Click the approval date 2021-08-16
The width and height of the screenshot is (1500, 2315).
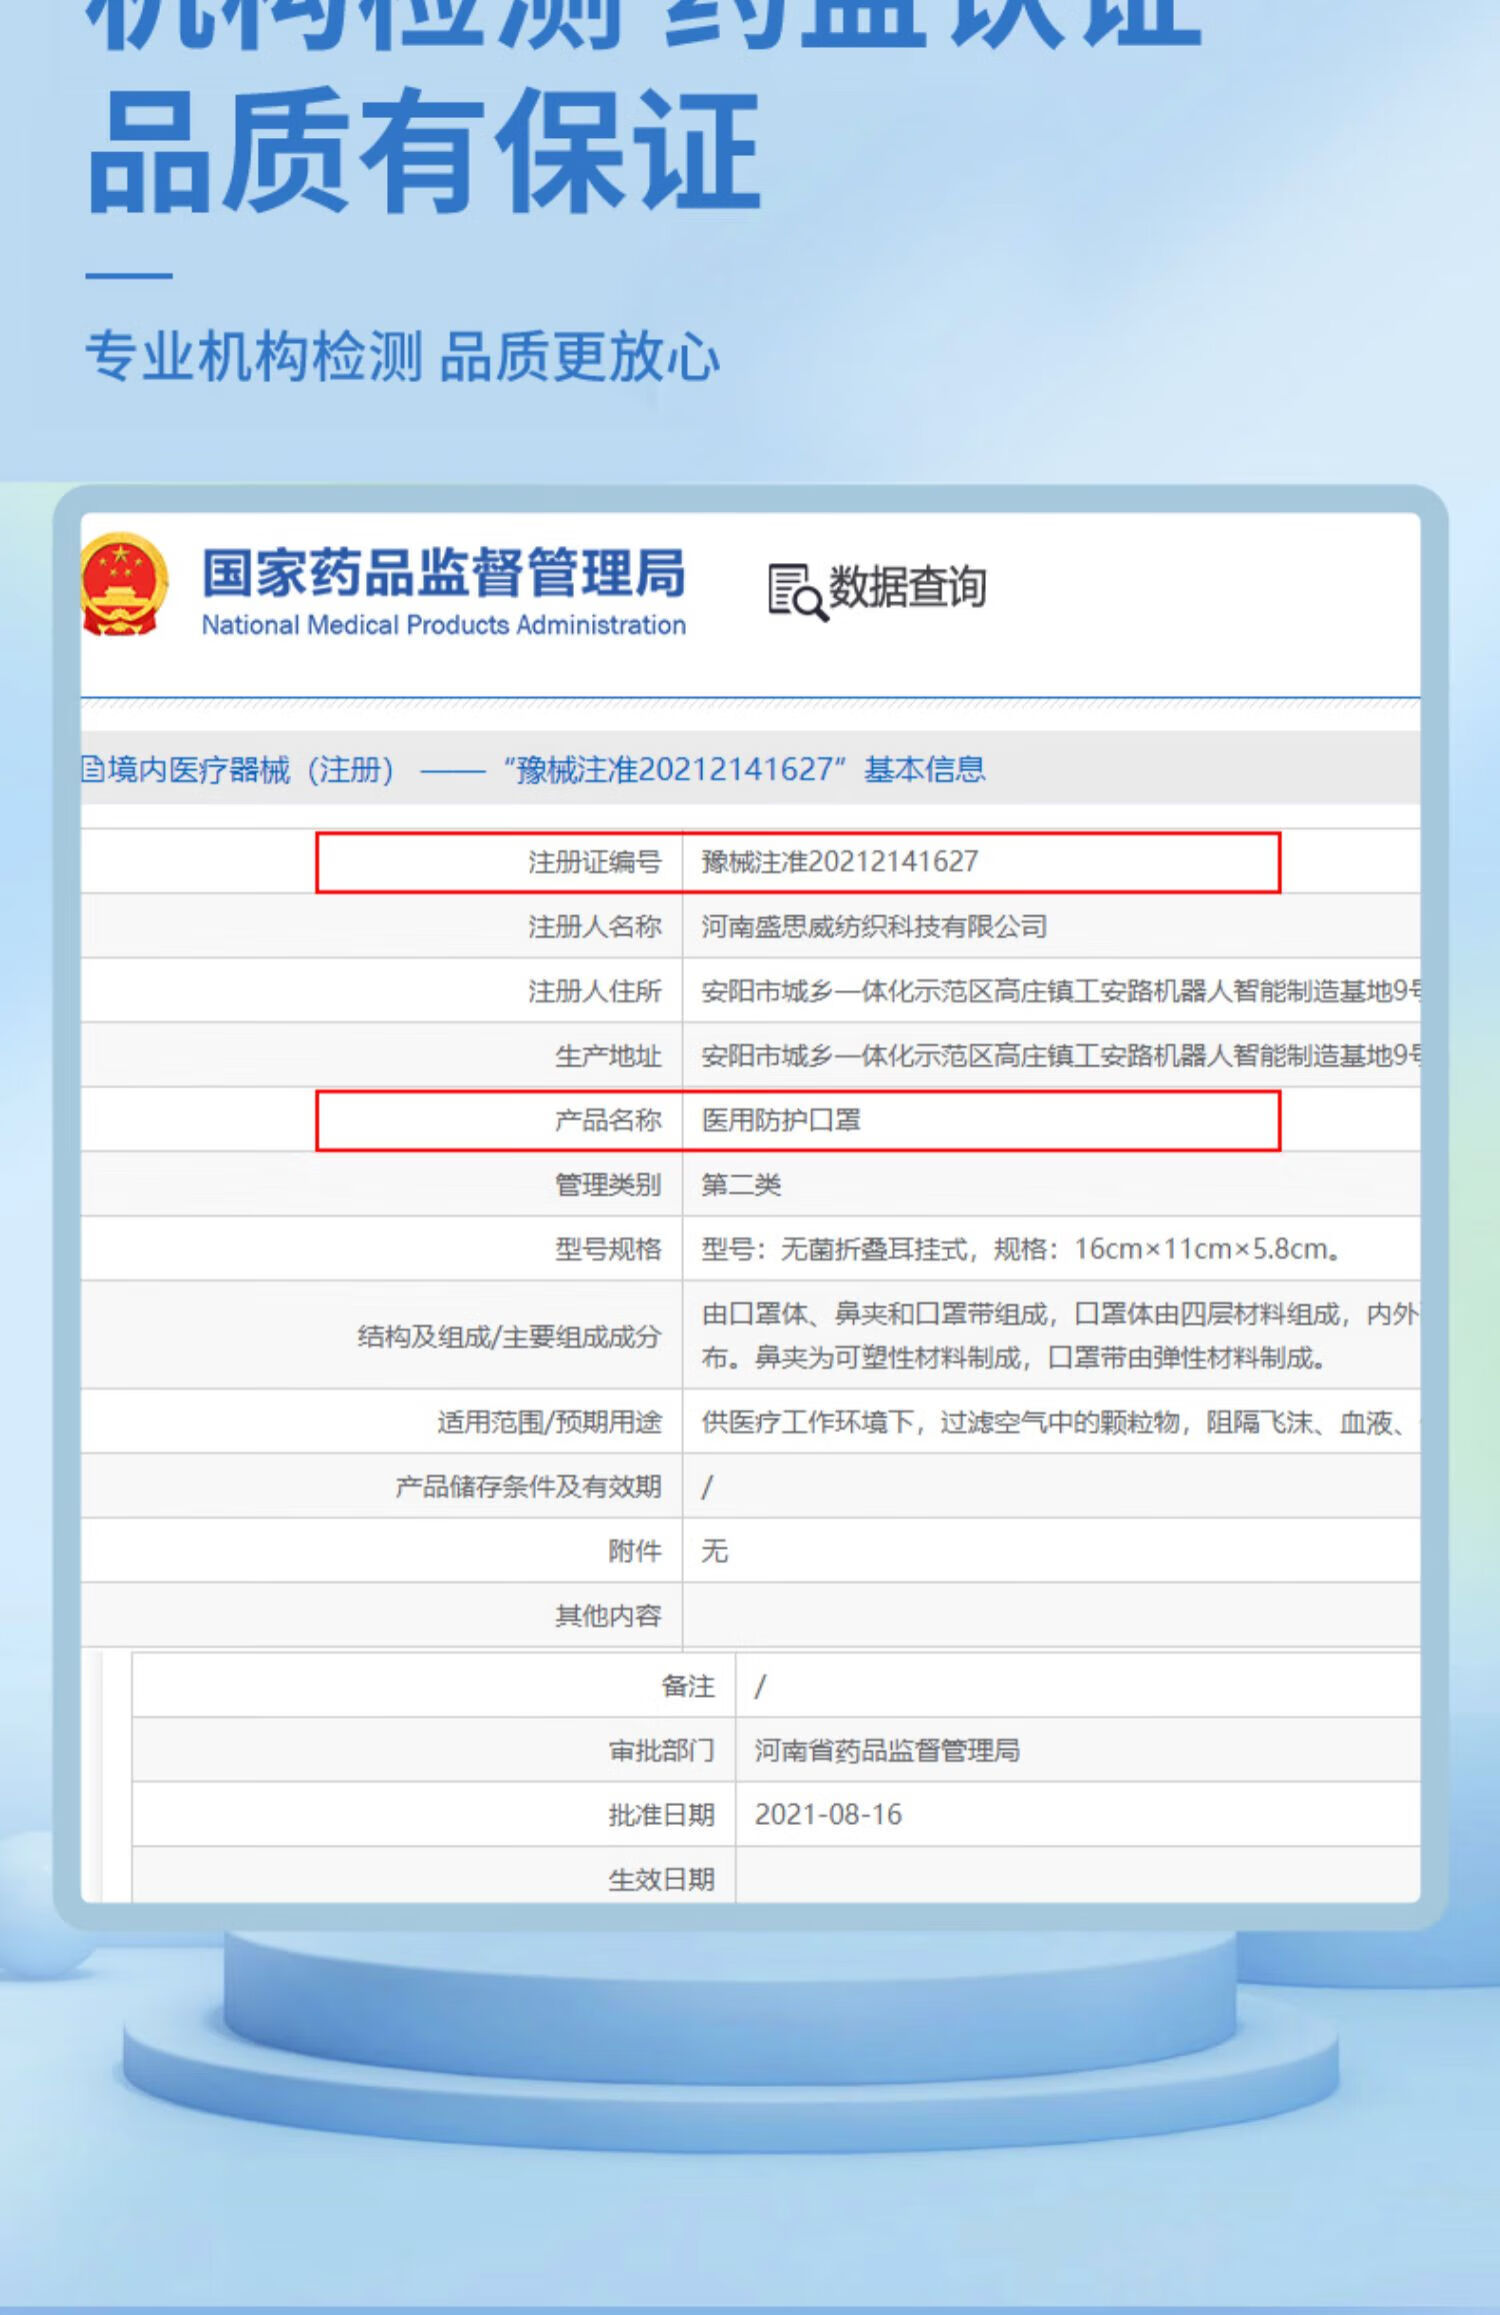pos(828,1814)
